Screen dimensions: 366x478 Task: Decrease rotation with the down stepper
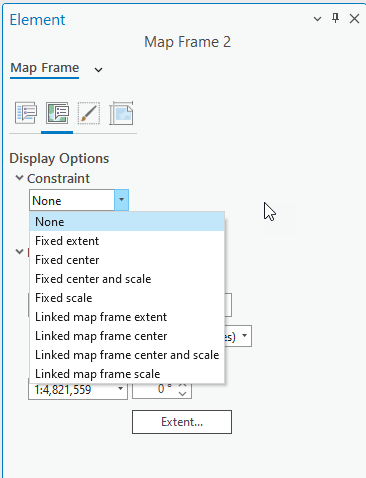182,394
